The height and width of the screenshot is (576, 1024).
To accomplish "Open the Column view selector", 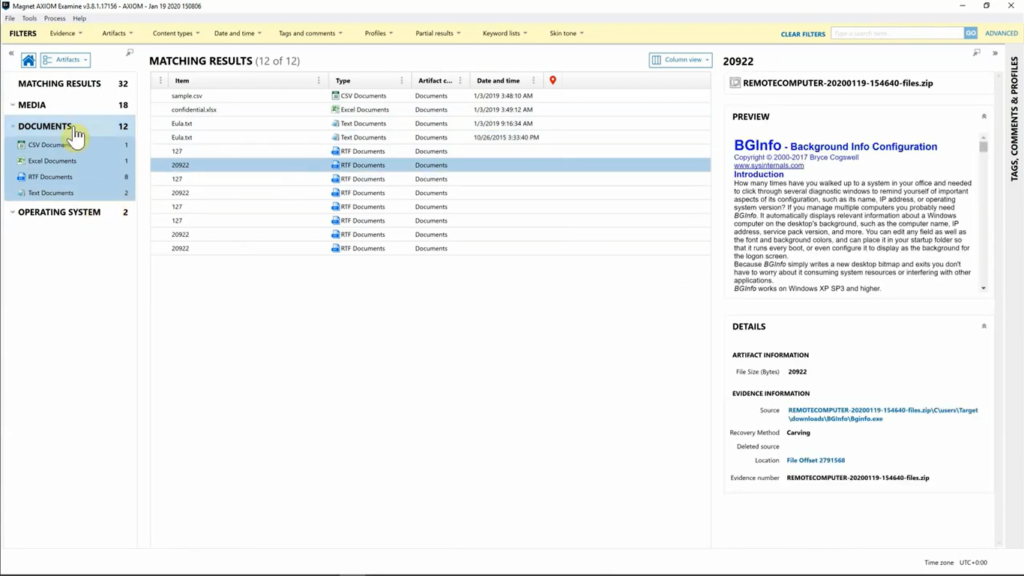I will click(680, 60).
